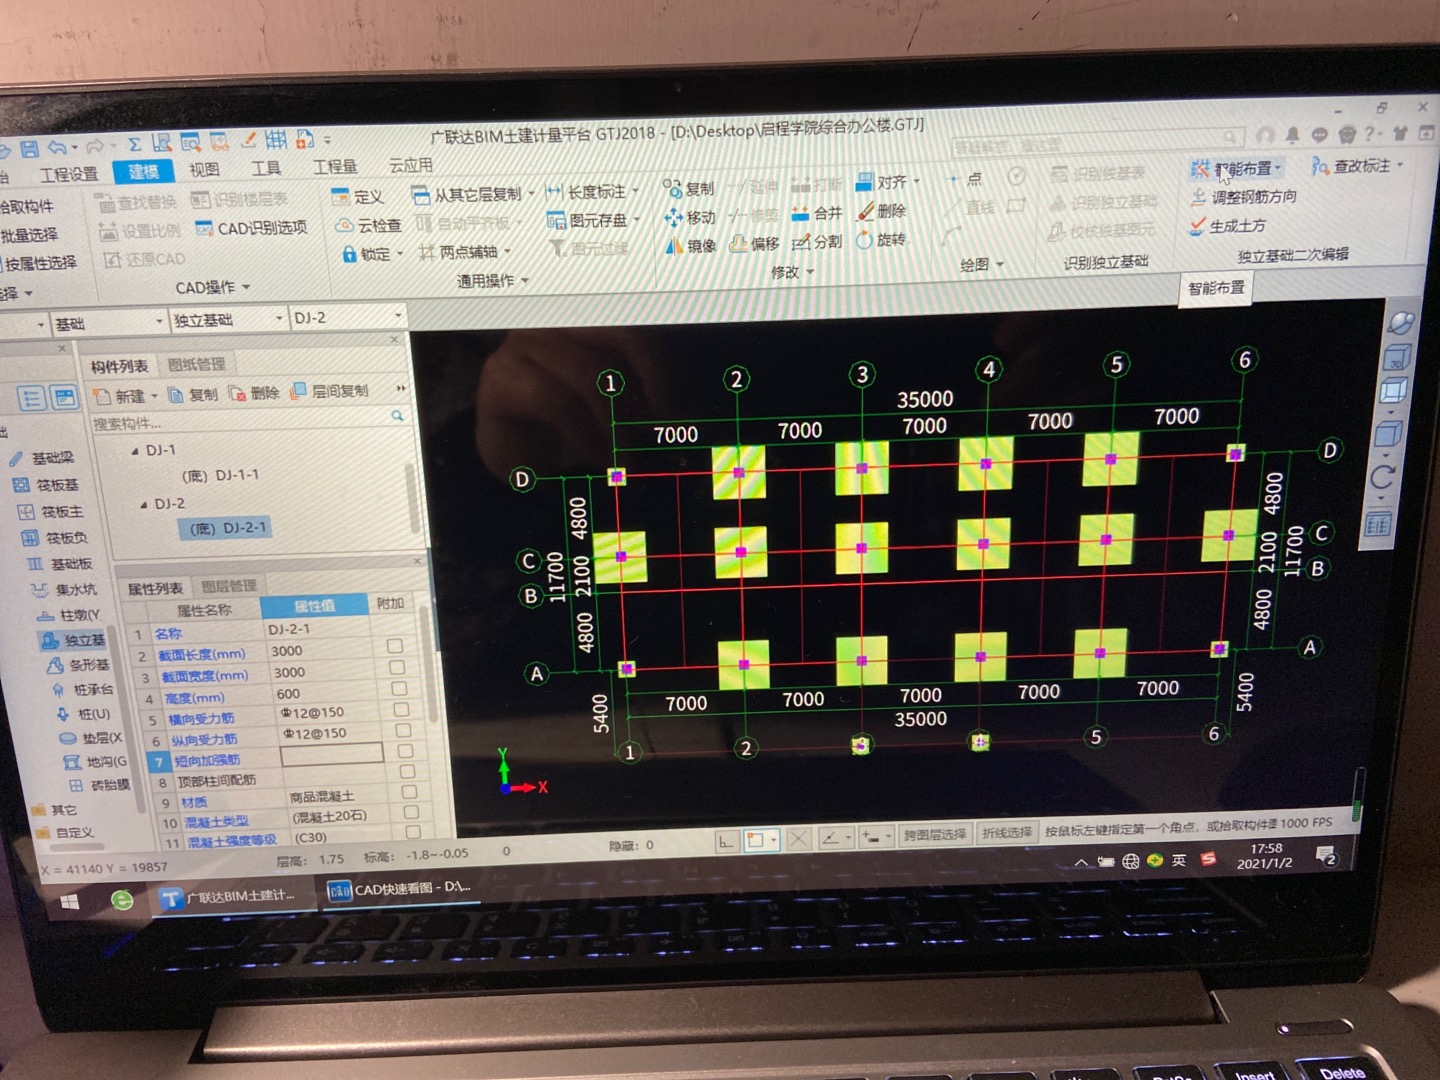Expand the 智能布置 dropdown
Screen dimensions: 1440x1080
(1278, 168)
